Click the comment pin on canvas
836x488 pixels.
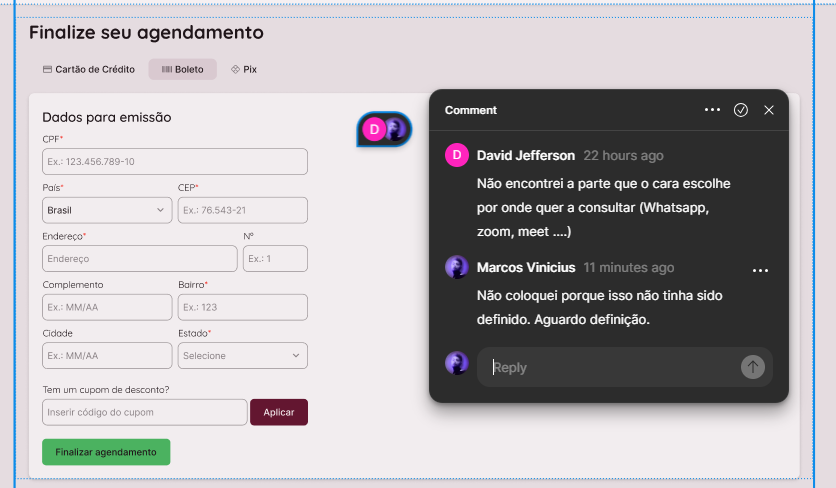pyautogui.click(x=384, y=129)
